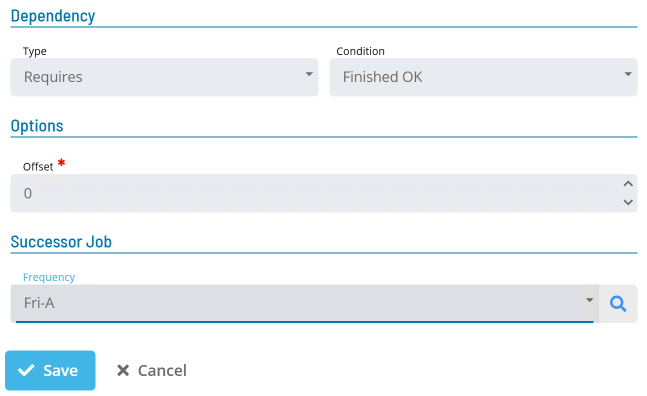
Task: Click the Finished OK condition value
Action: click(x=383, y=77)
